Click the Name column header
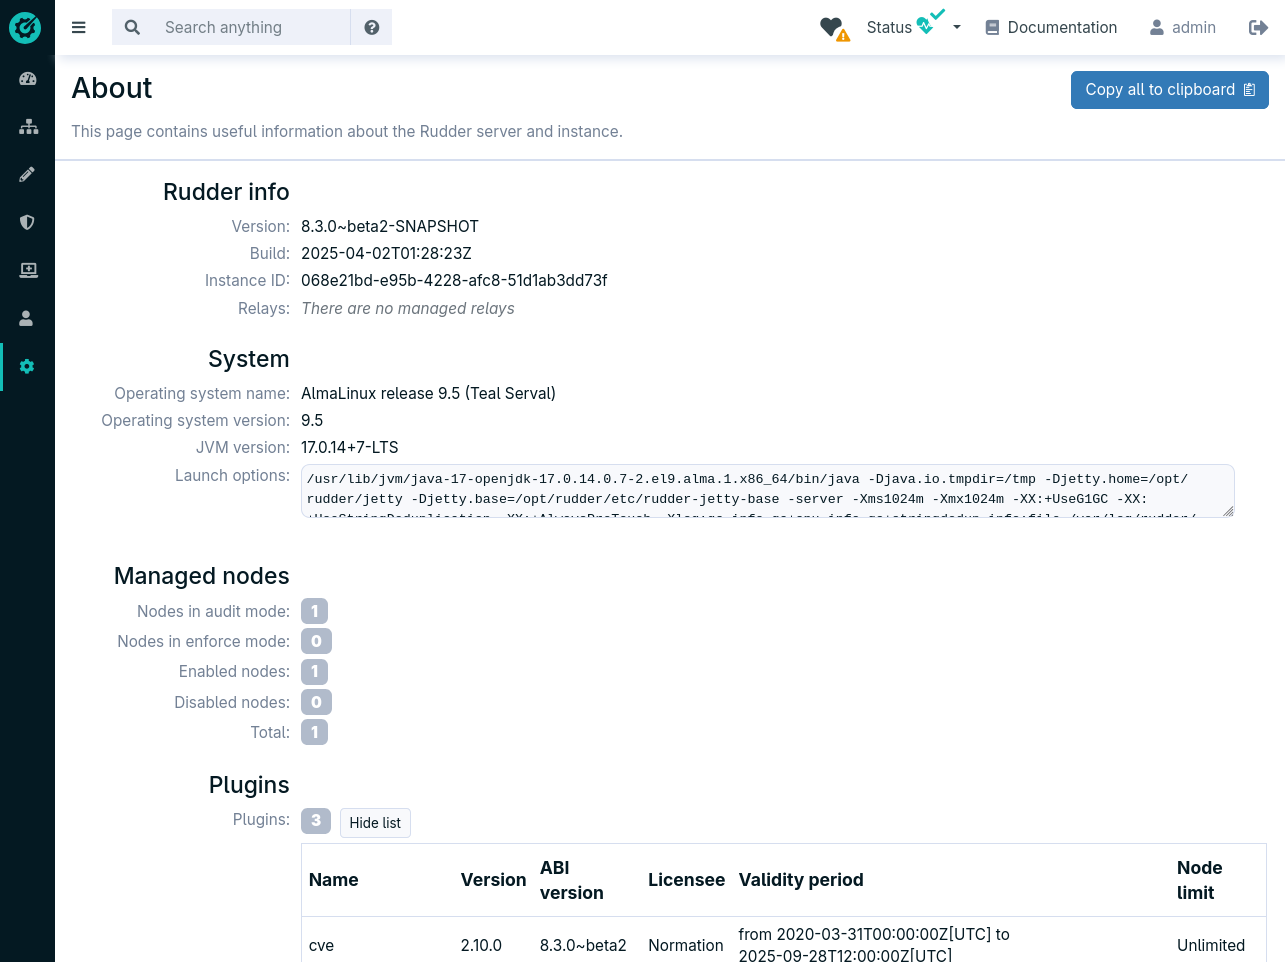1285x962 pixels. click(334, 880)
